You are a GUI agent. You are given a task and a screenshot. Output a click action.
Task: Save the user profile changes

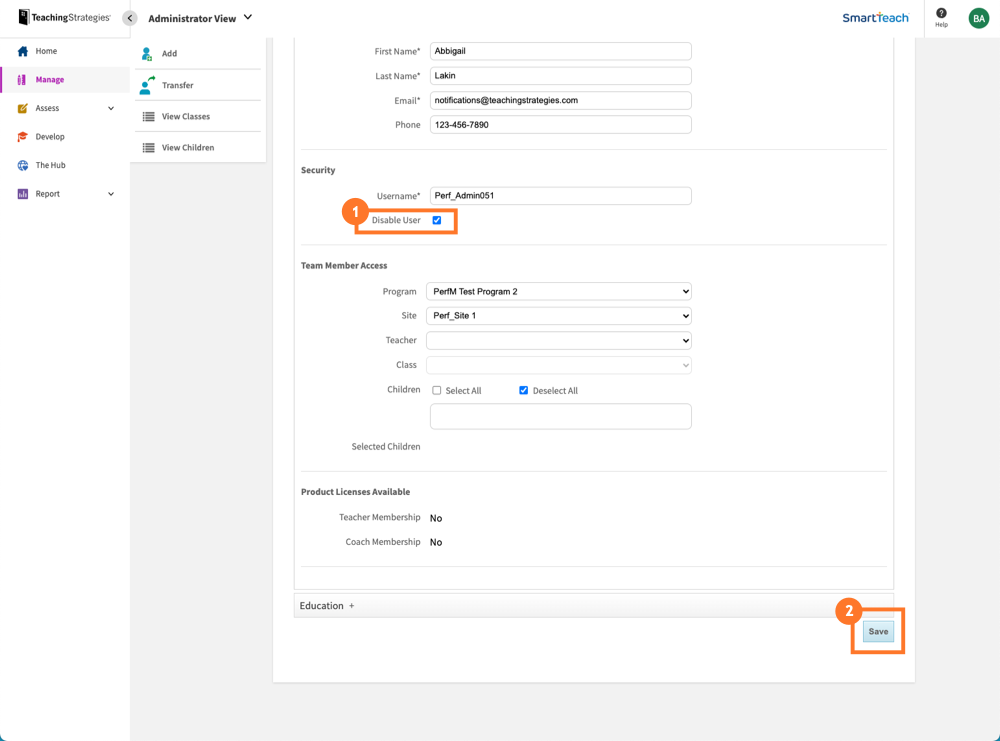coord(878,631)
